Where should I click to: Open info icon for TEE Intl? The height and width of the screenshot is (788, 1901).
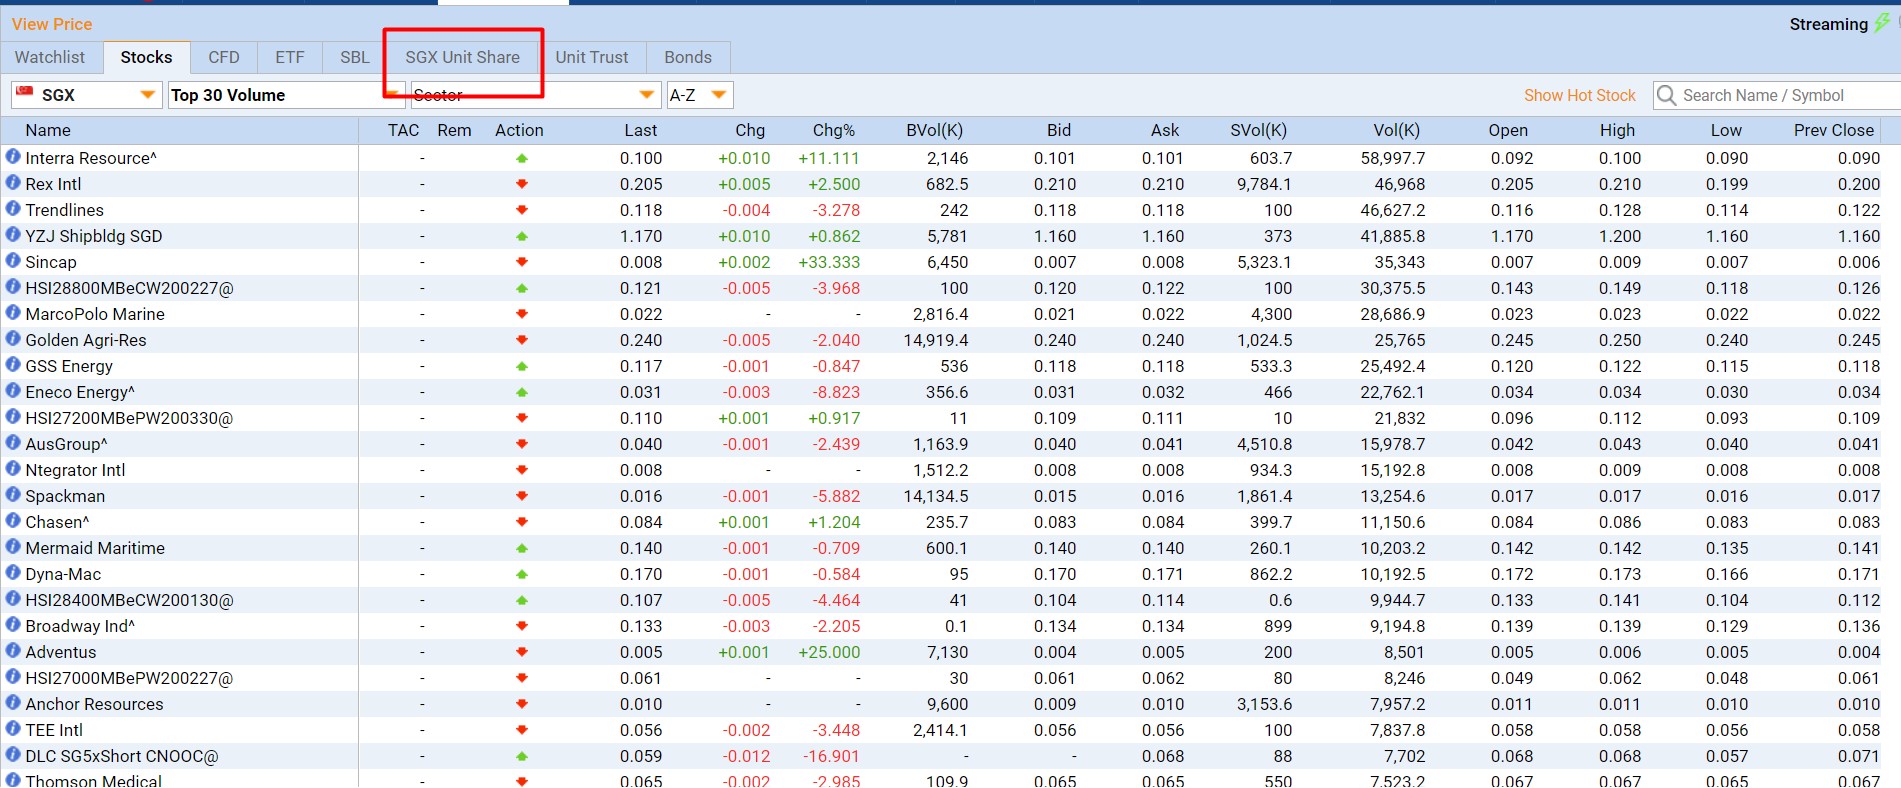tap(13, 729)
